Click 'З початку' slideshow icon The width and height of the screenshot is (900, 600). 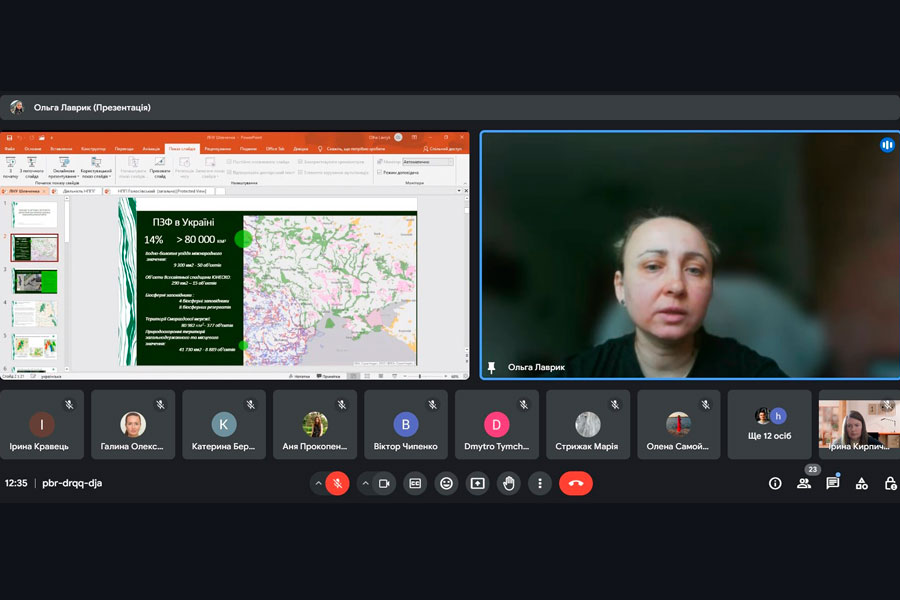(10, 167)
